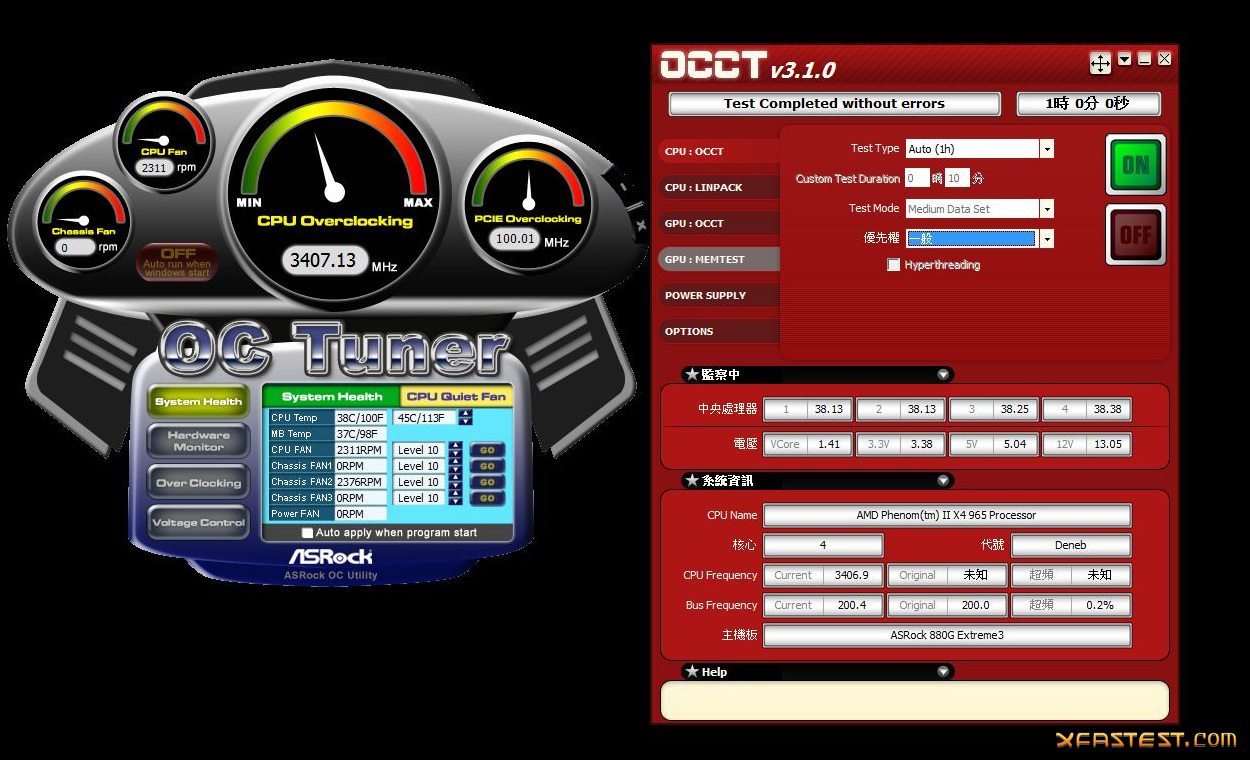Click the Custom Test Duration hours field
The height and width of the screenshot is (760, 1250).
click(917, 179)
